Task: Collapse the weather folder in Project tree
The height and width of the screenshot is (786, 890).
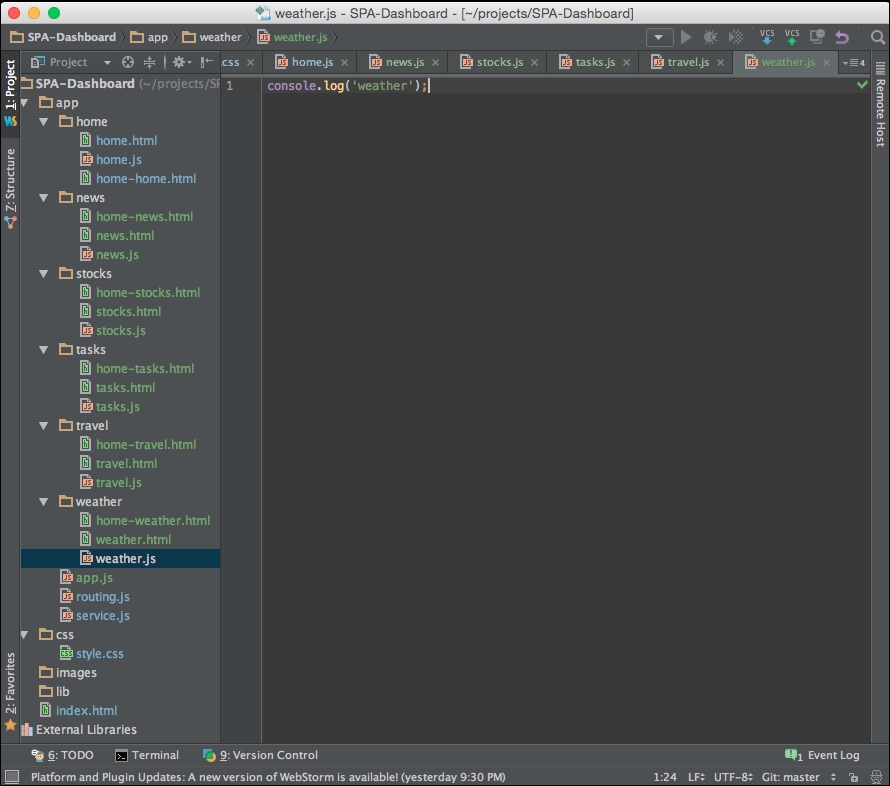Action: pos(43,501)
